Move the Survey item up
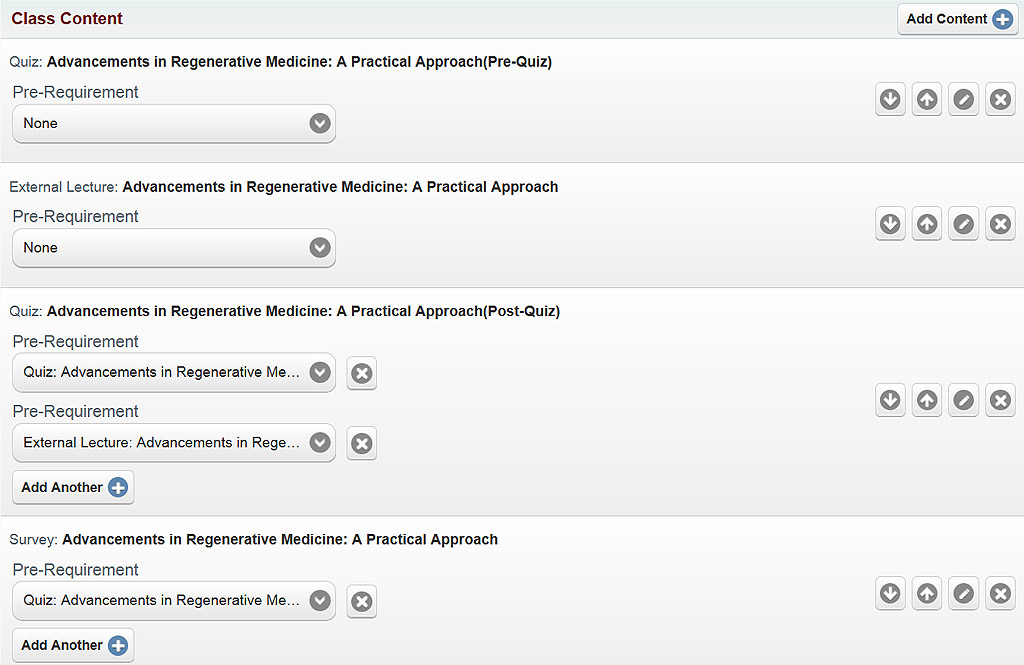Screen dimensions: 1024x665 coord(927,593)
